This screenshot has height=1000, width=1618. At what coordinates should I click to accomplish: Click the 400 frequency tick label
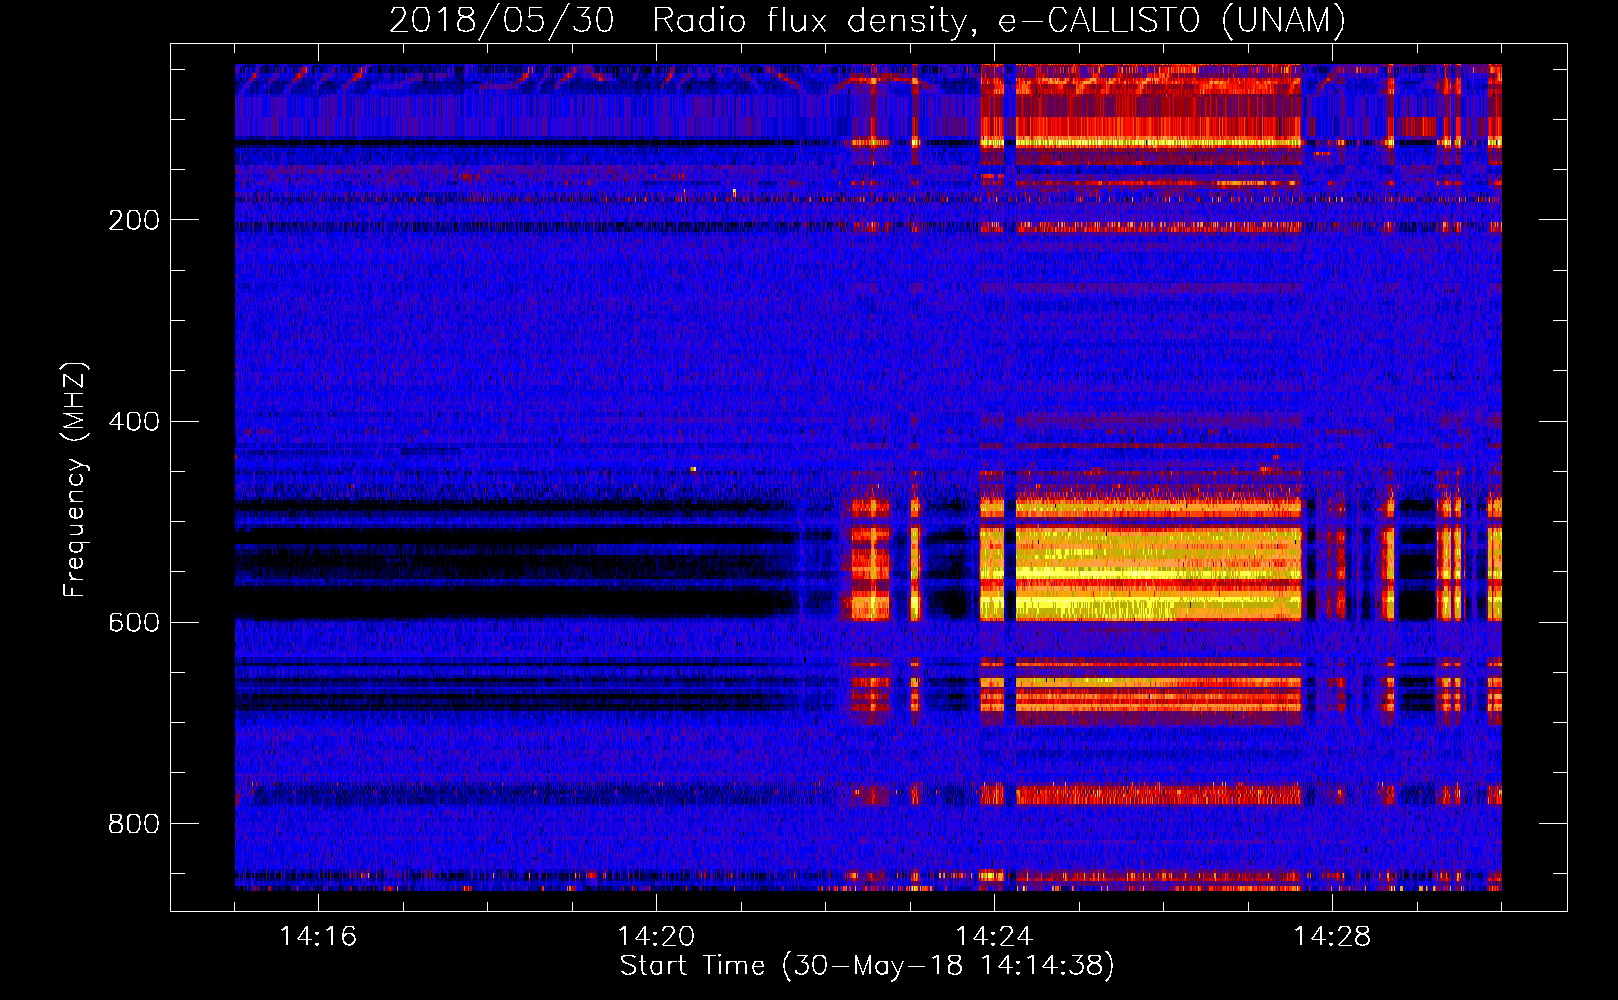(x=133, y=421)
